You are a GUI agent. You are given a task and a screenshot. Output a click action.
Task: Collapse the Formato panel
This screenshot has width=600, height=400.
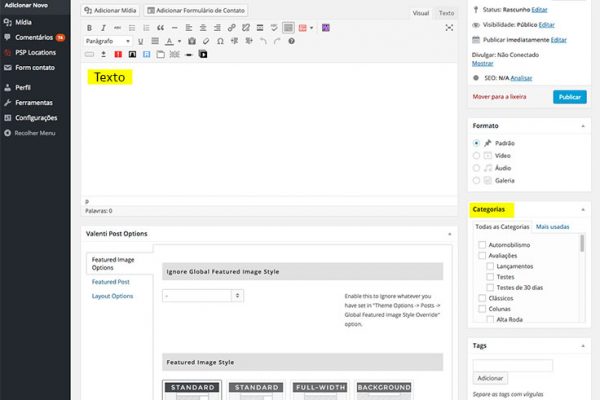pos(582,126)
